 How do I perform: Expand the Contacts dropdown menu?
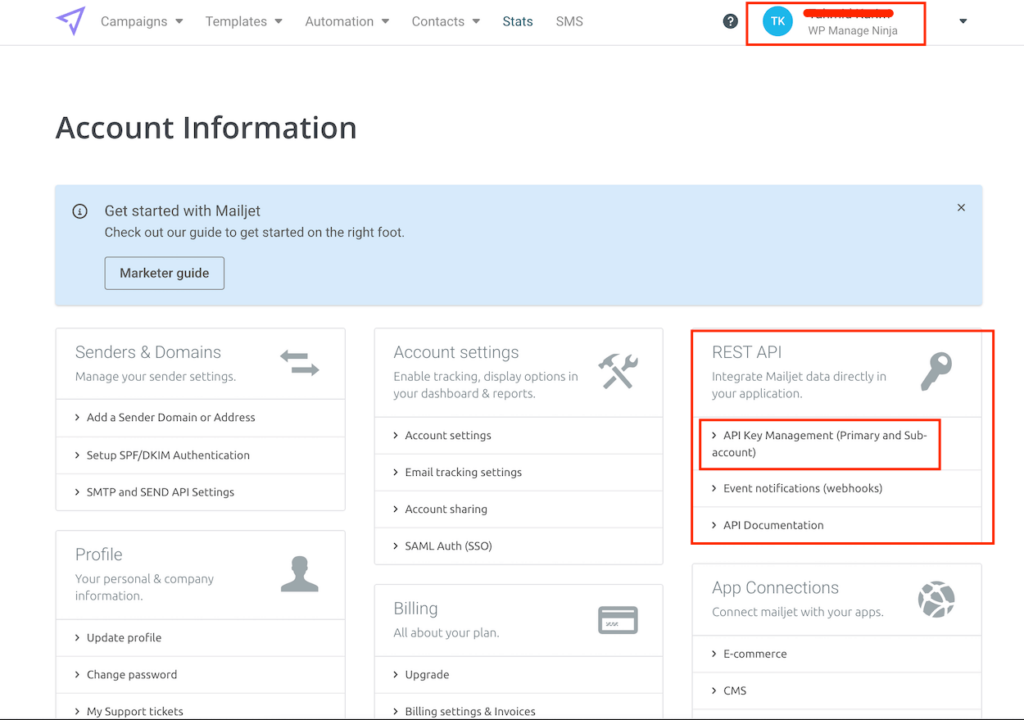click(x=445, y=22)
